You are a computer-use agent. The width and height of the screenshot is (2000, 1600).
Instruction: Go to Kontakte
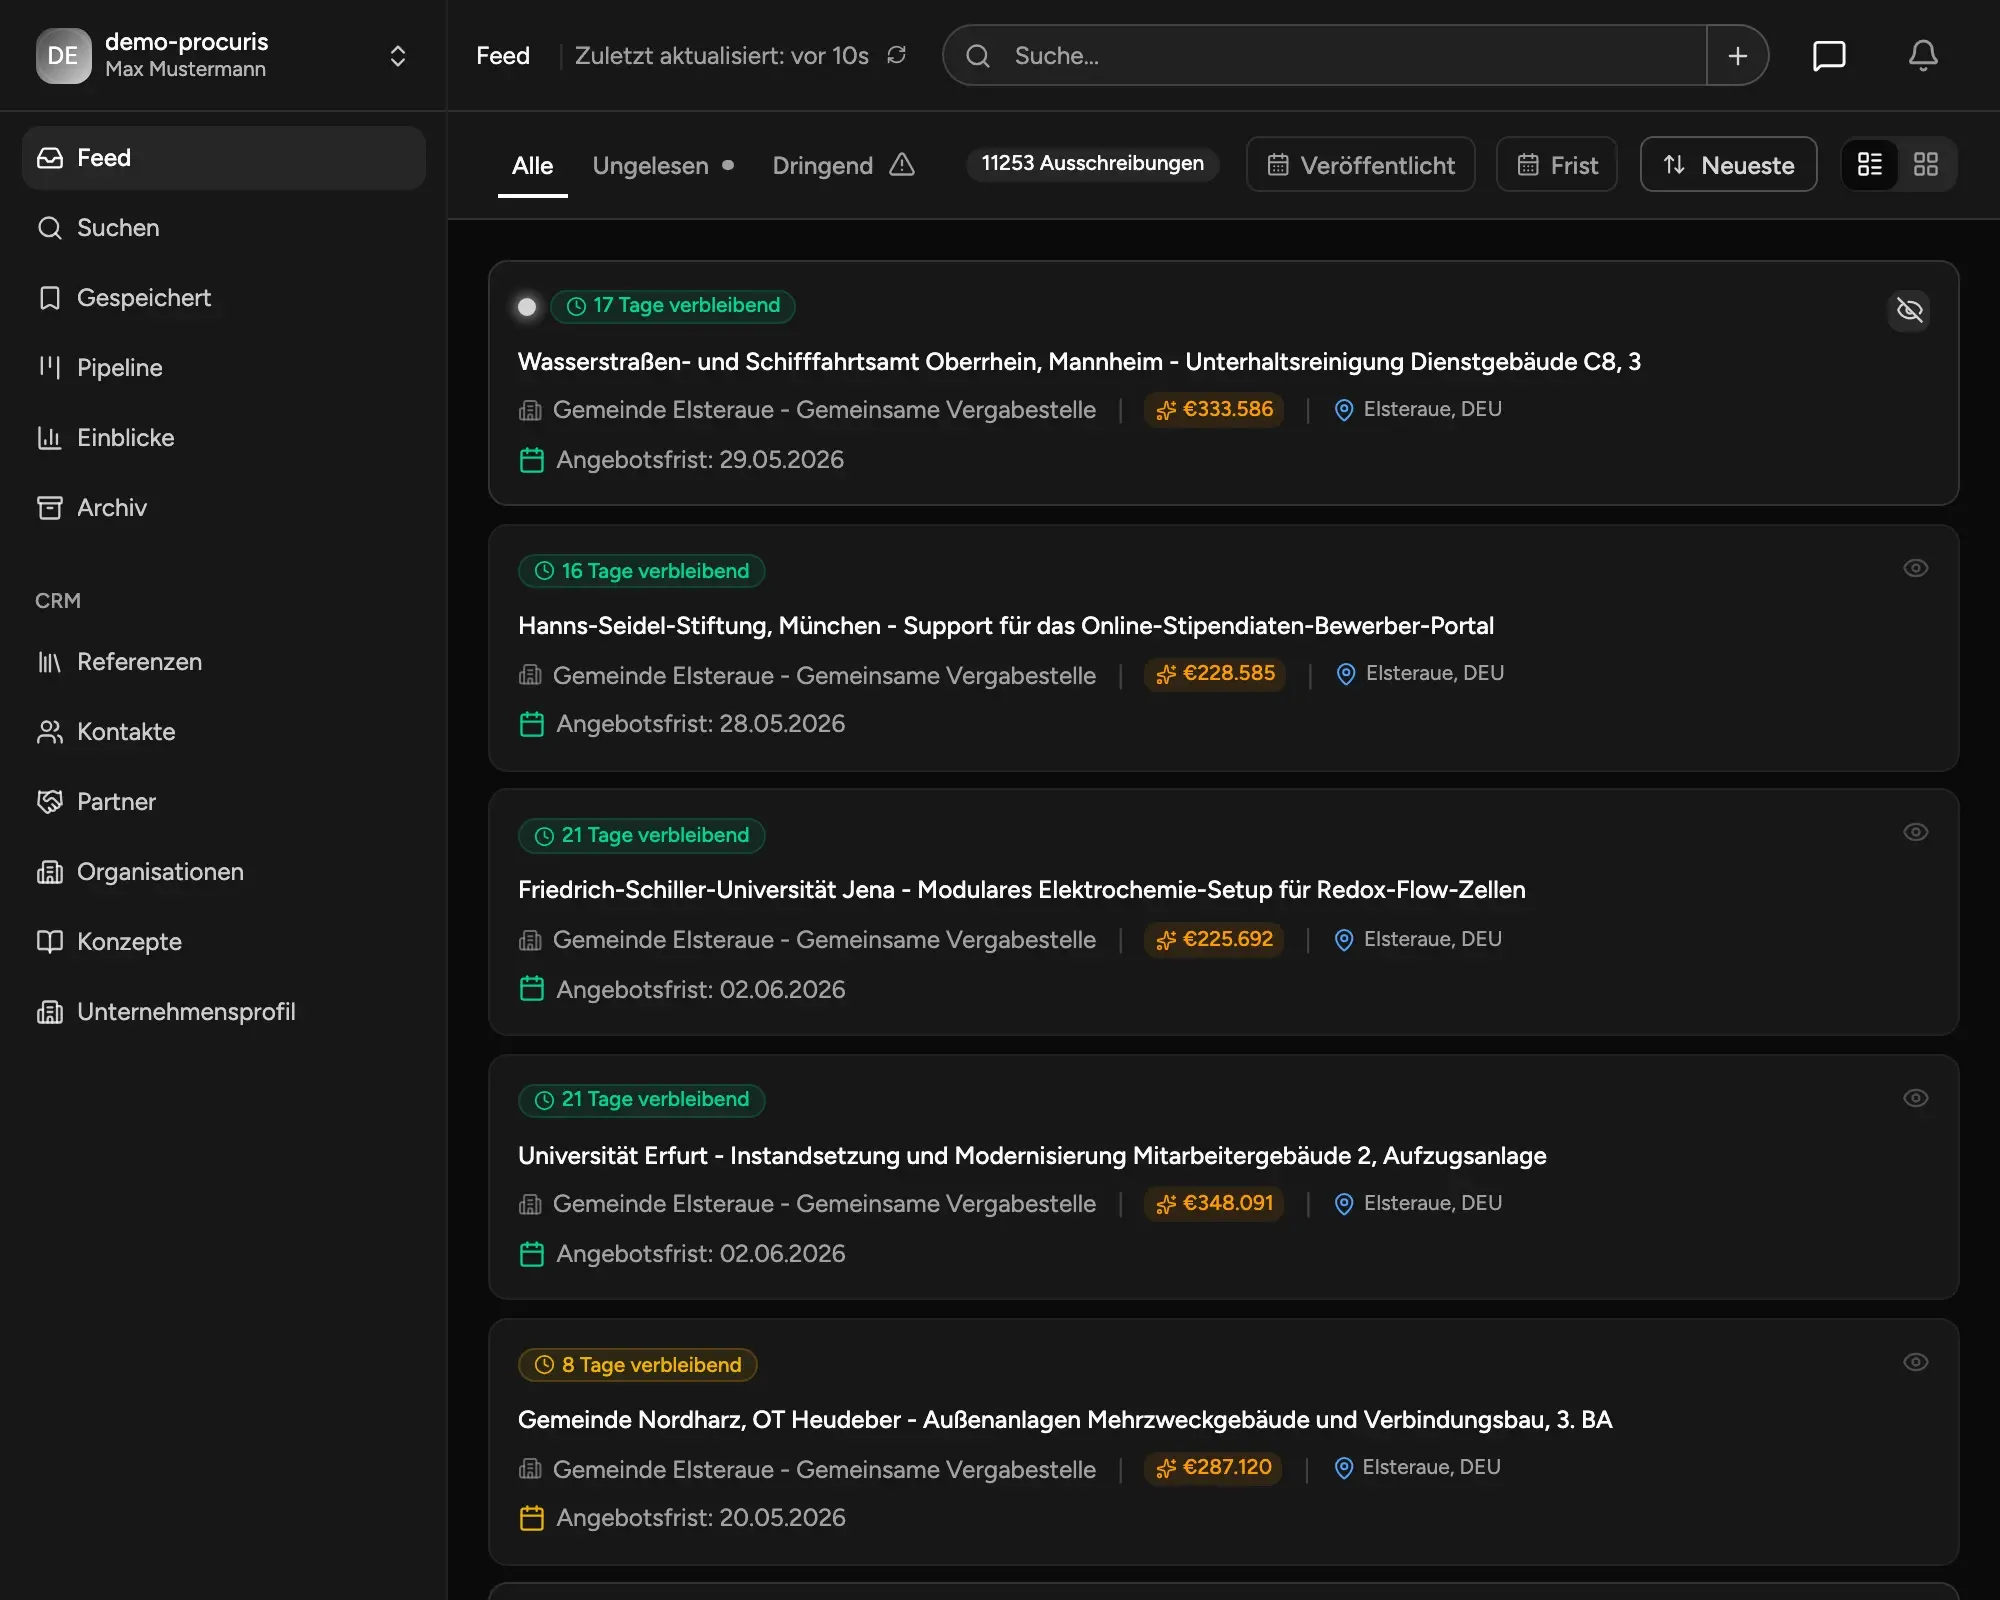224,732
